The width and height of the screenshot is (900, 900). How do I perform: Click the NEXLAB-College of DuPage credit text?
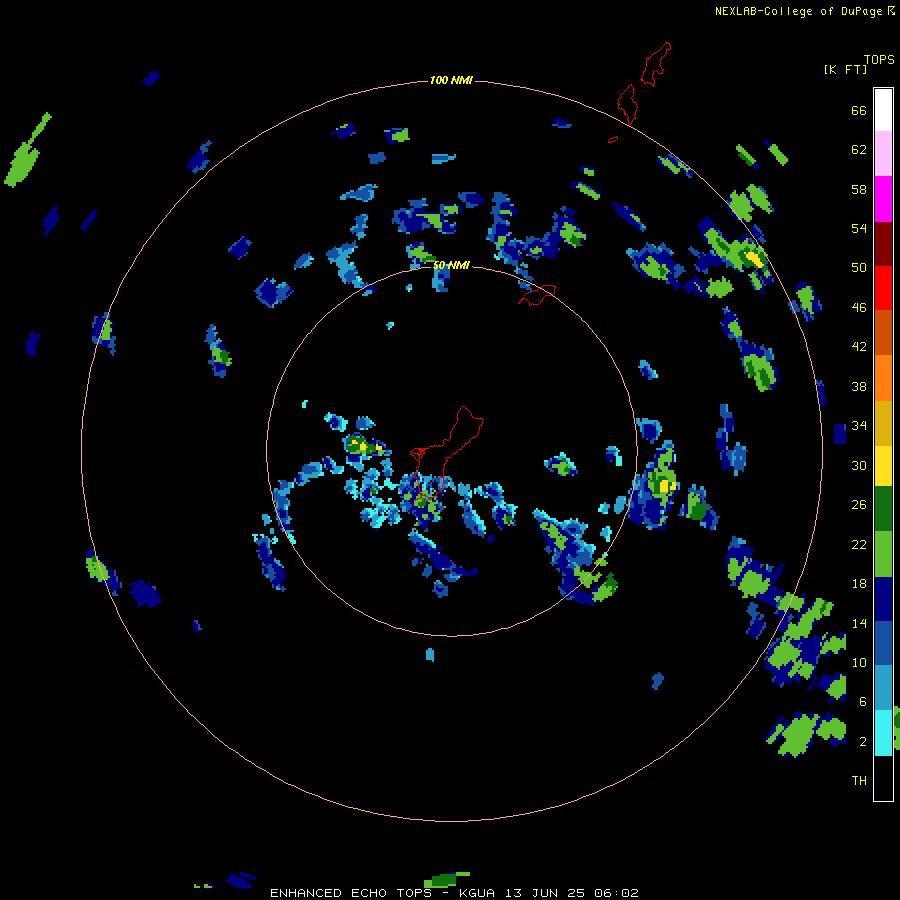[798, 11]
